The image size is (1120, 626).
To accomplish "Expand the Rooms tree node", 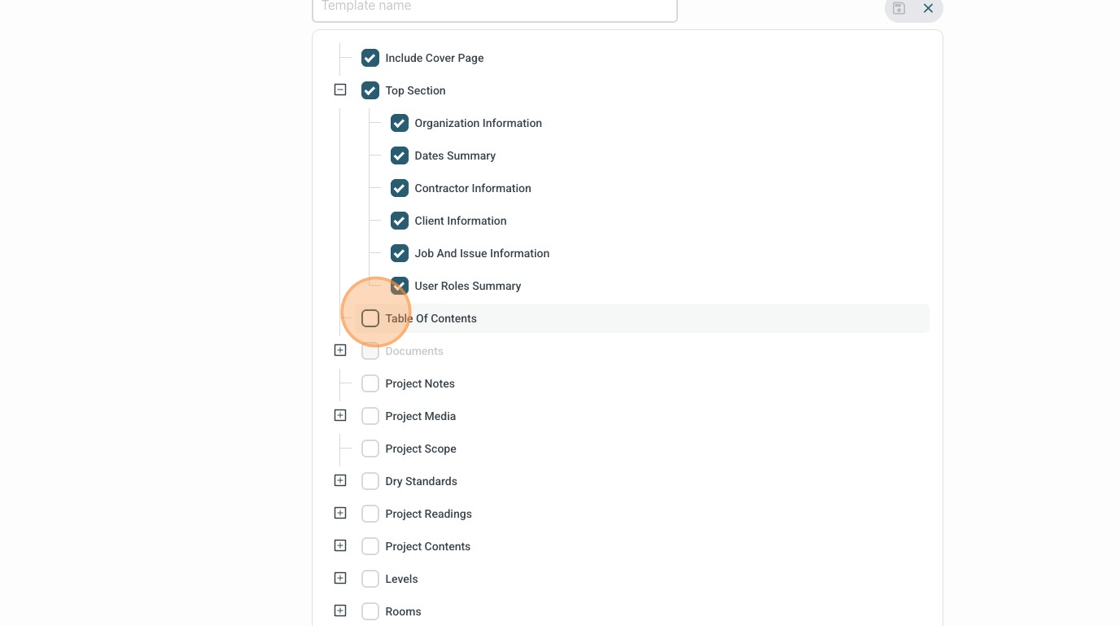I will (x=340, y=611).
